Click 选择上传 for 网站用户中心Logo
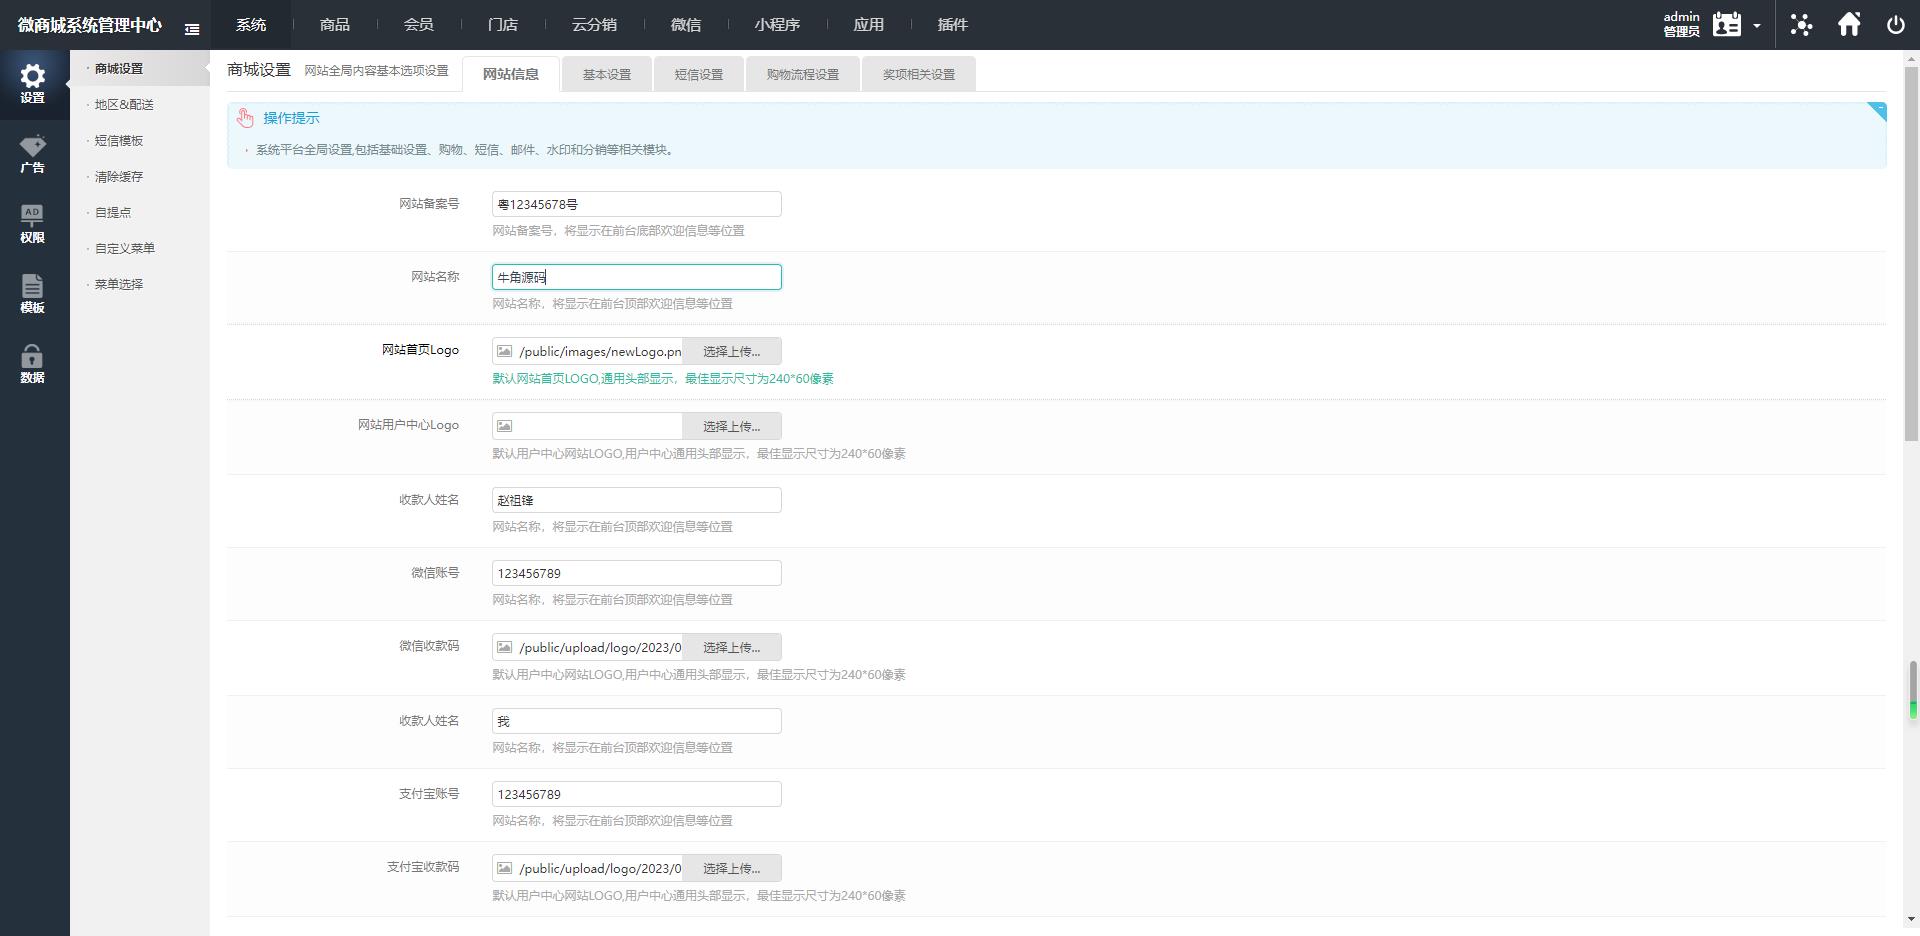Image resolution: width=1920 pixels, height=936 pixels. pyautogui.click(x=731, y=426)
